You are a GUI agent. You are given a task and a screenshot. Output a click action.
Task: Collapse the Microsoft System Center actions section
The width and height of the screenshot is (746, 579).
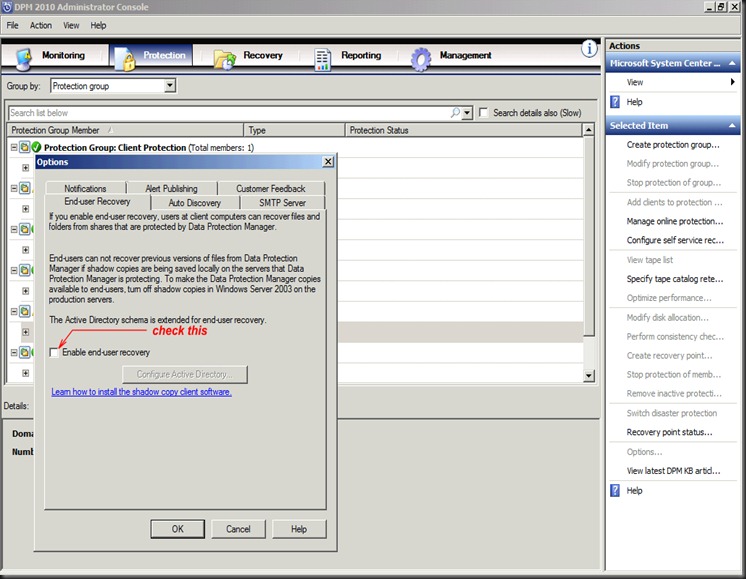732,63
